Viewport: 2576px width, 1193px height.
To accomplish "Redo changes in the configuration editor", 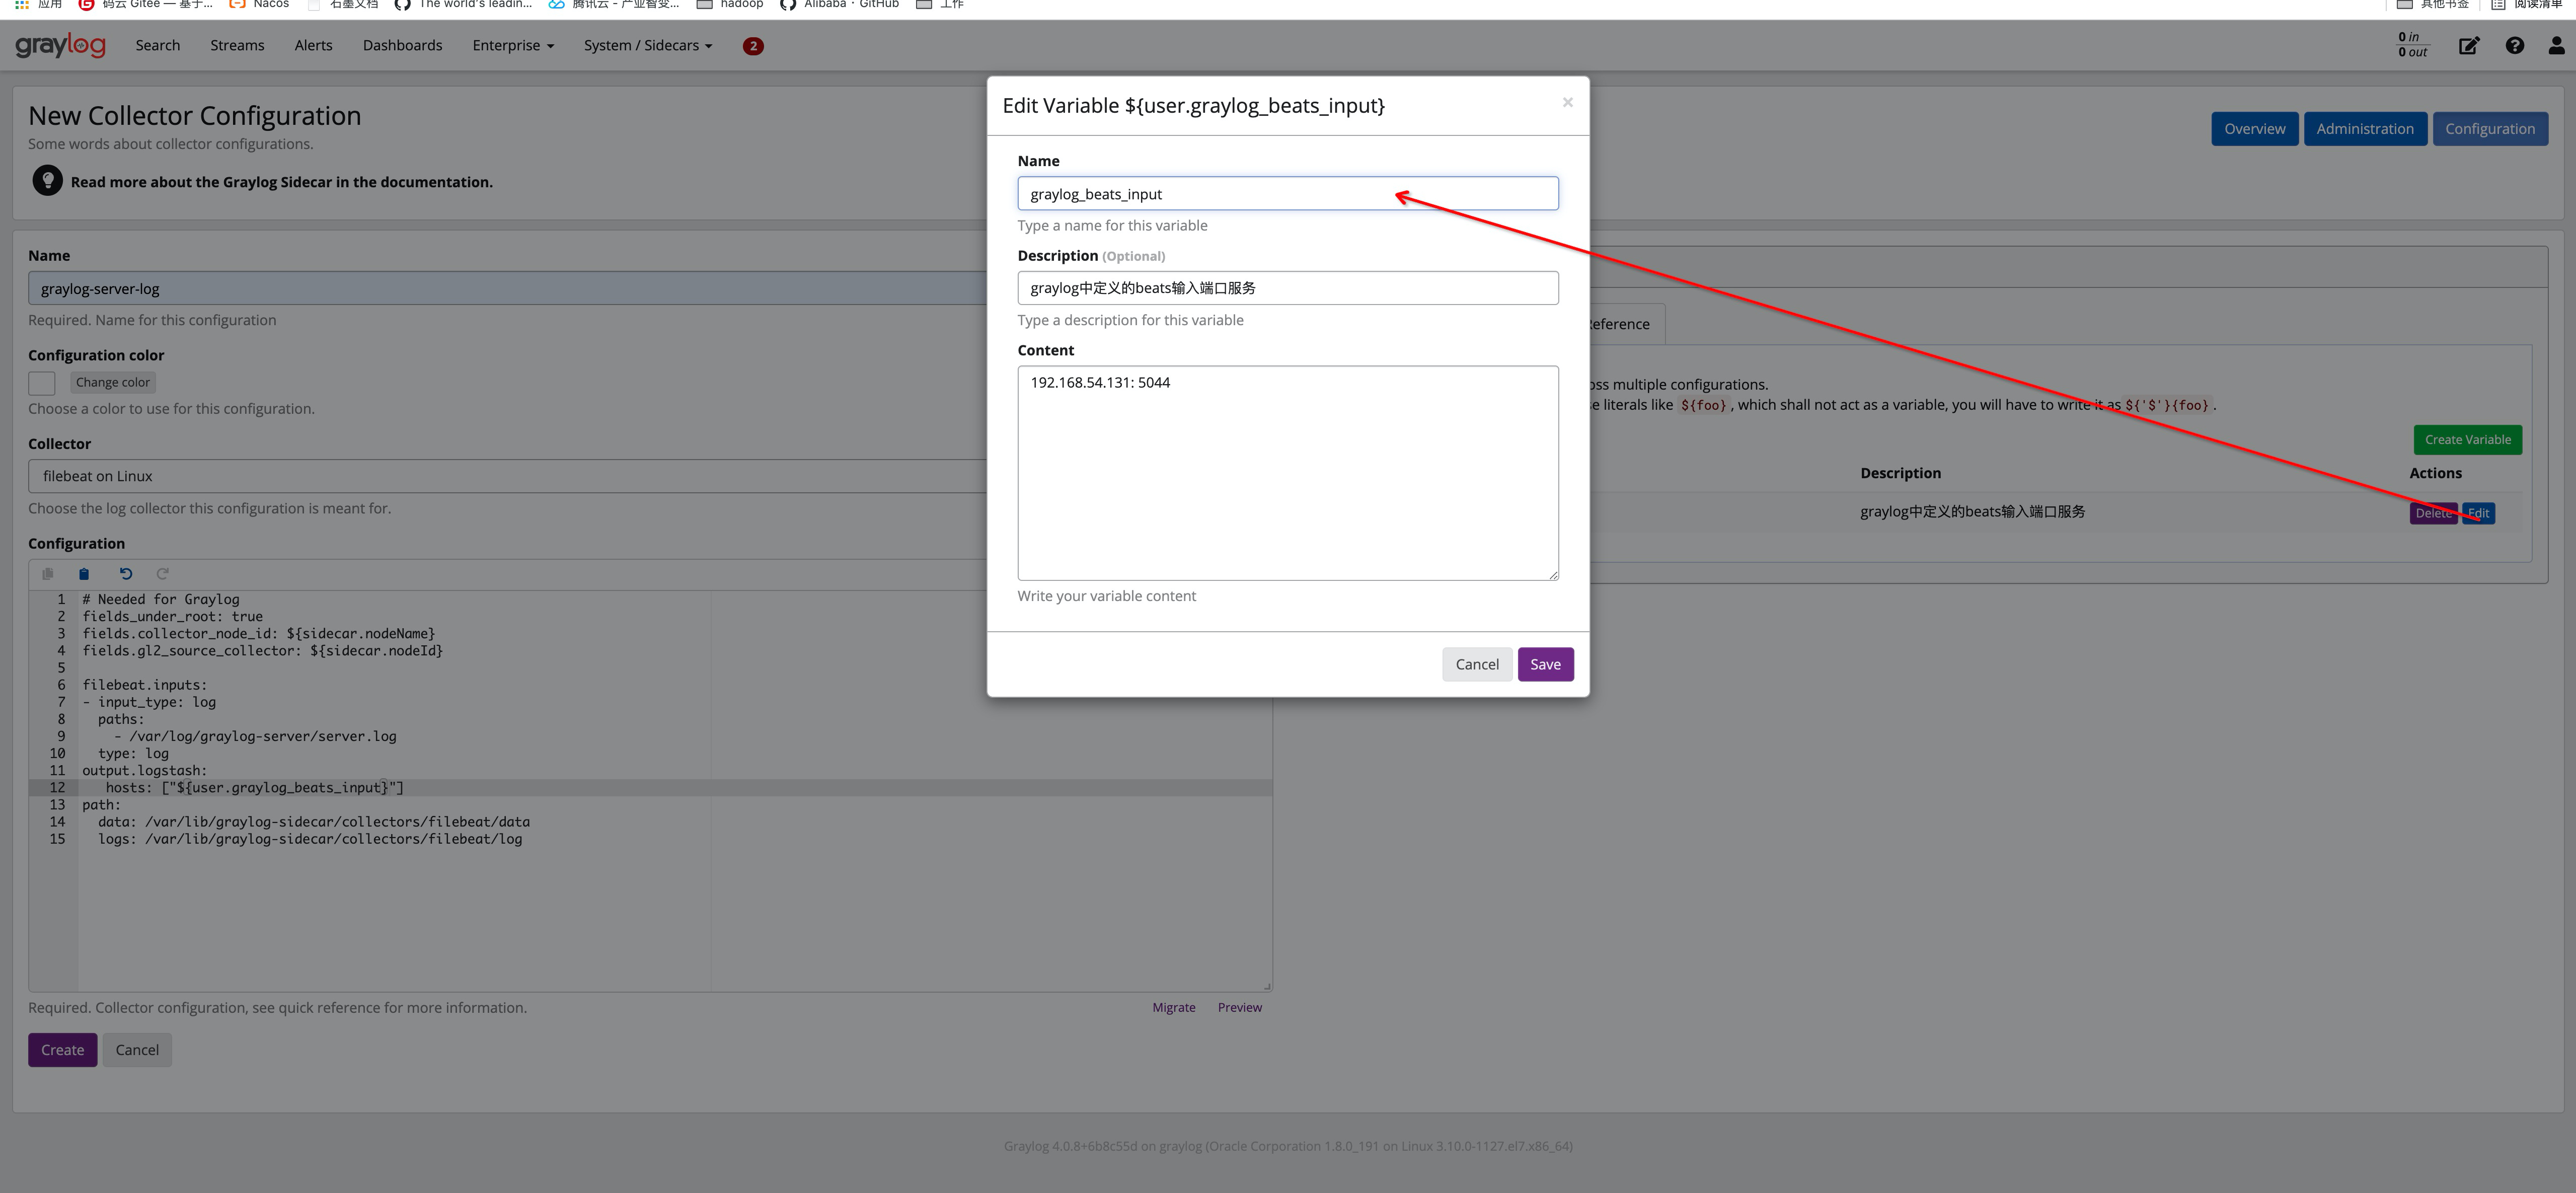I will point(162,573).
